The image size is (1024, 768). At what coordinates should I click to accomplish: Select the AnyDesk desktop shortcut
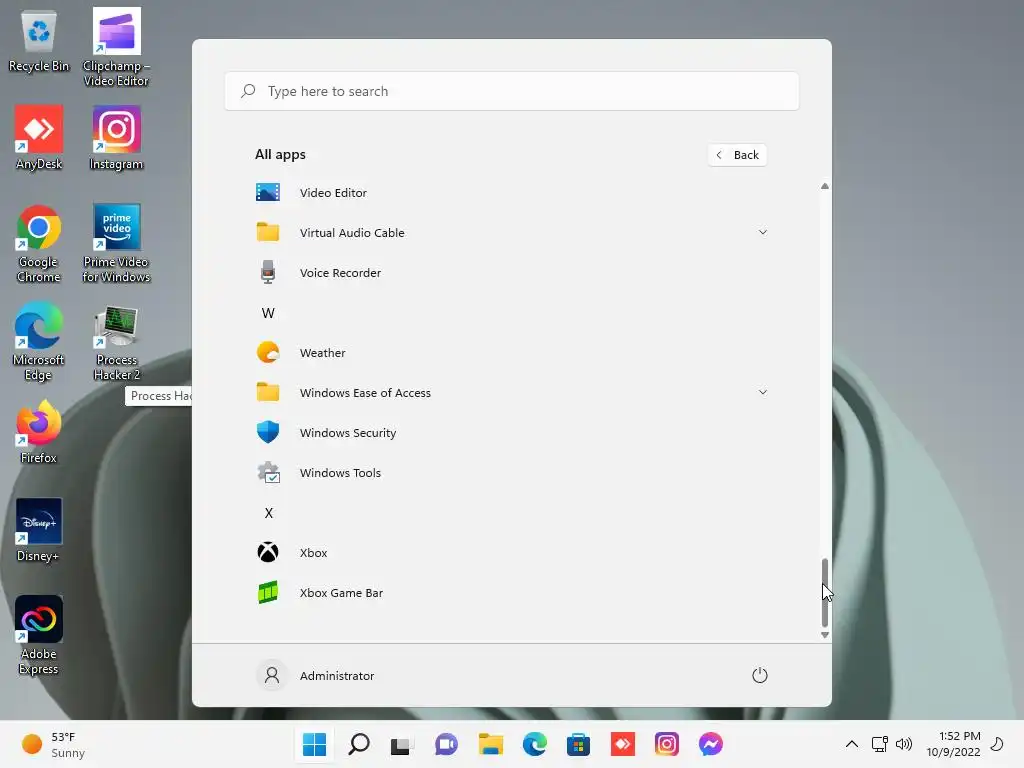pyautogui.click(x=39, y=138)
